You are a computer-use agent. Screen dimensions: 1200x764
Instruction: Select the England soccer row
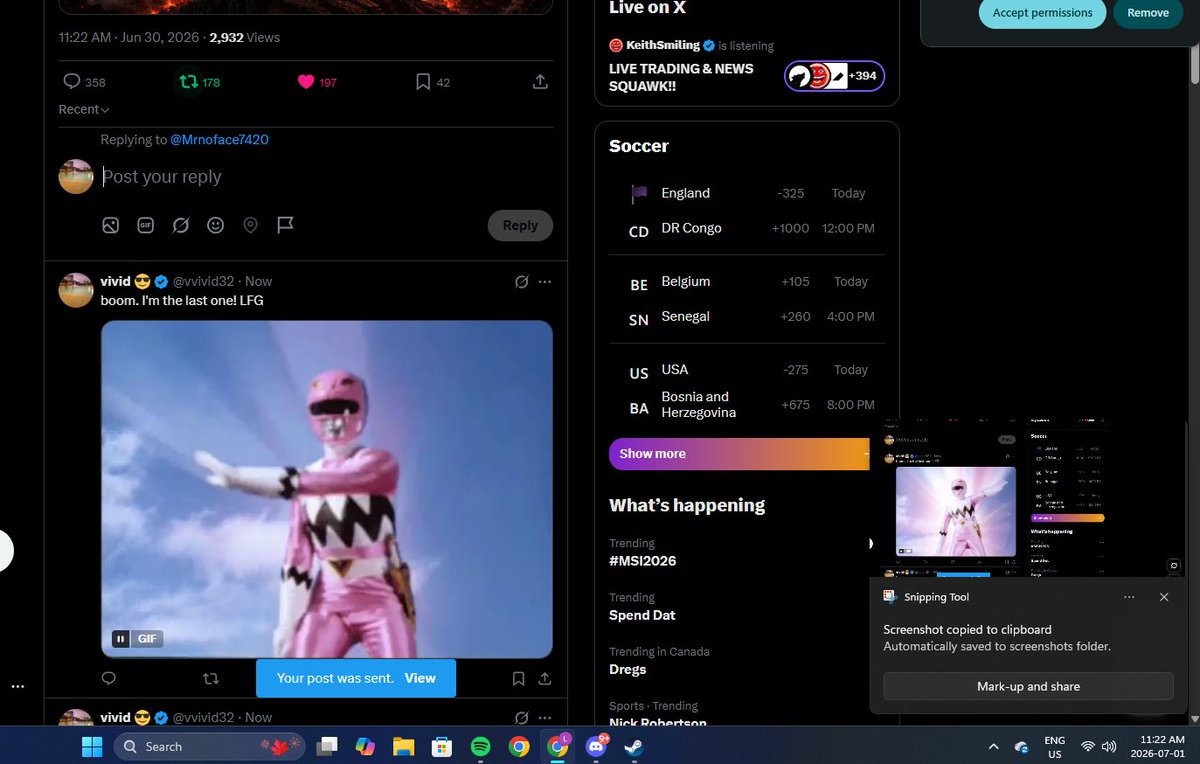click(747, 193)
